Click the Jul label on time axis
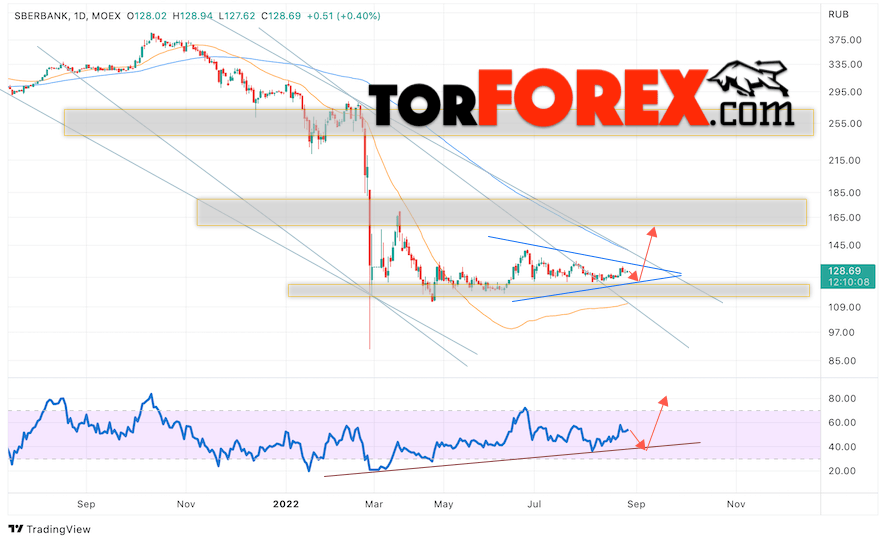886x543 pixels. (x=534, y=504)
